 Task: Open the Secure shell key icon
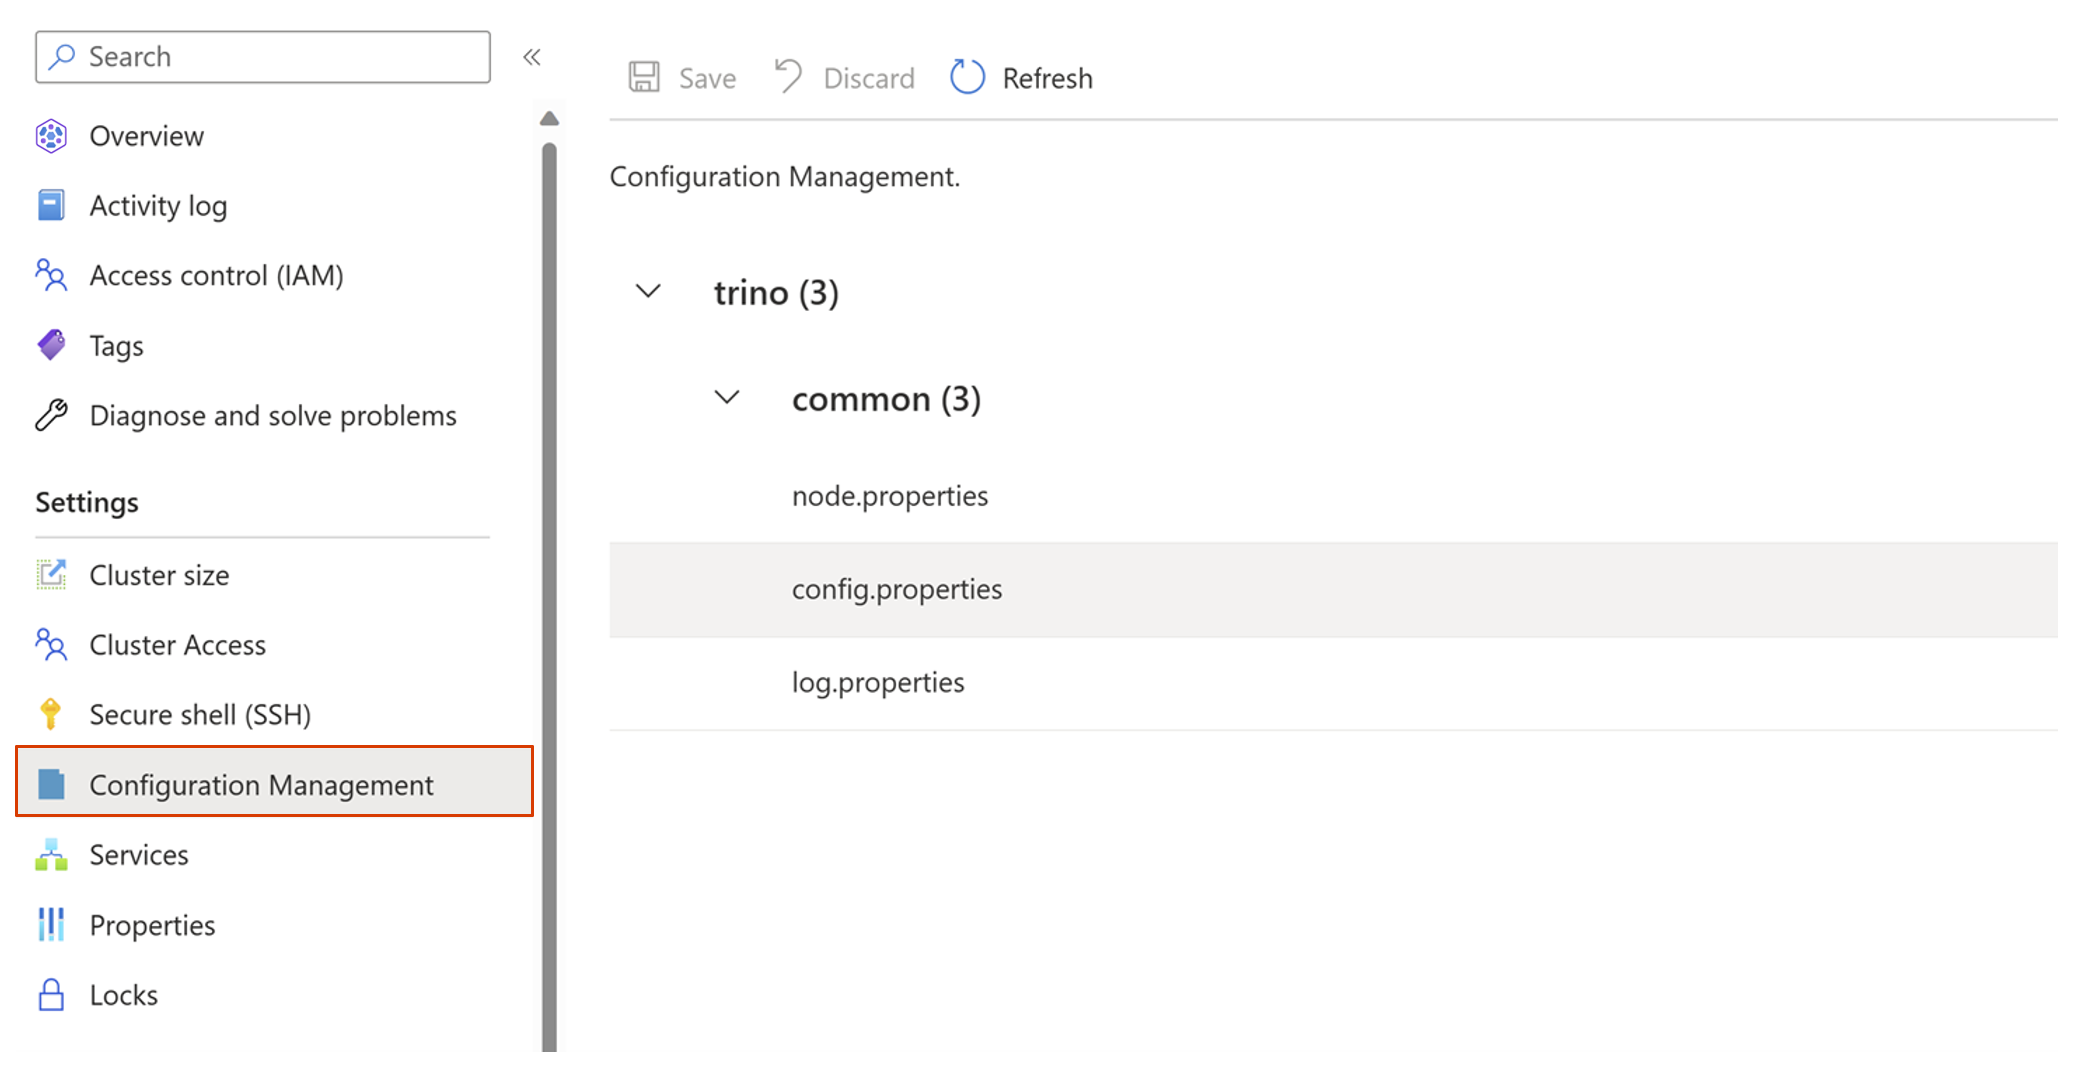(51, 713)
